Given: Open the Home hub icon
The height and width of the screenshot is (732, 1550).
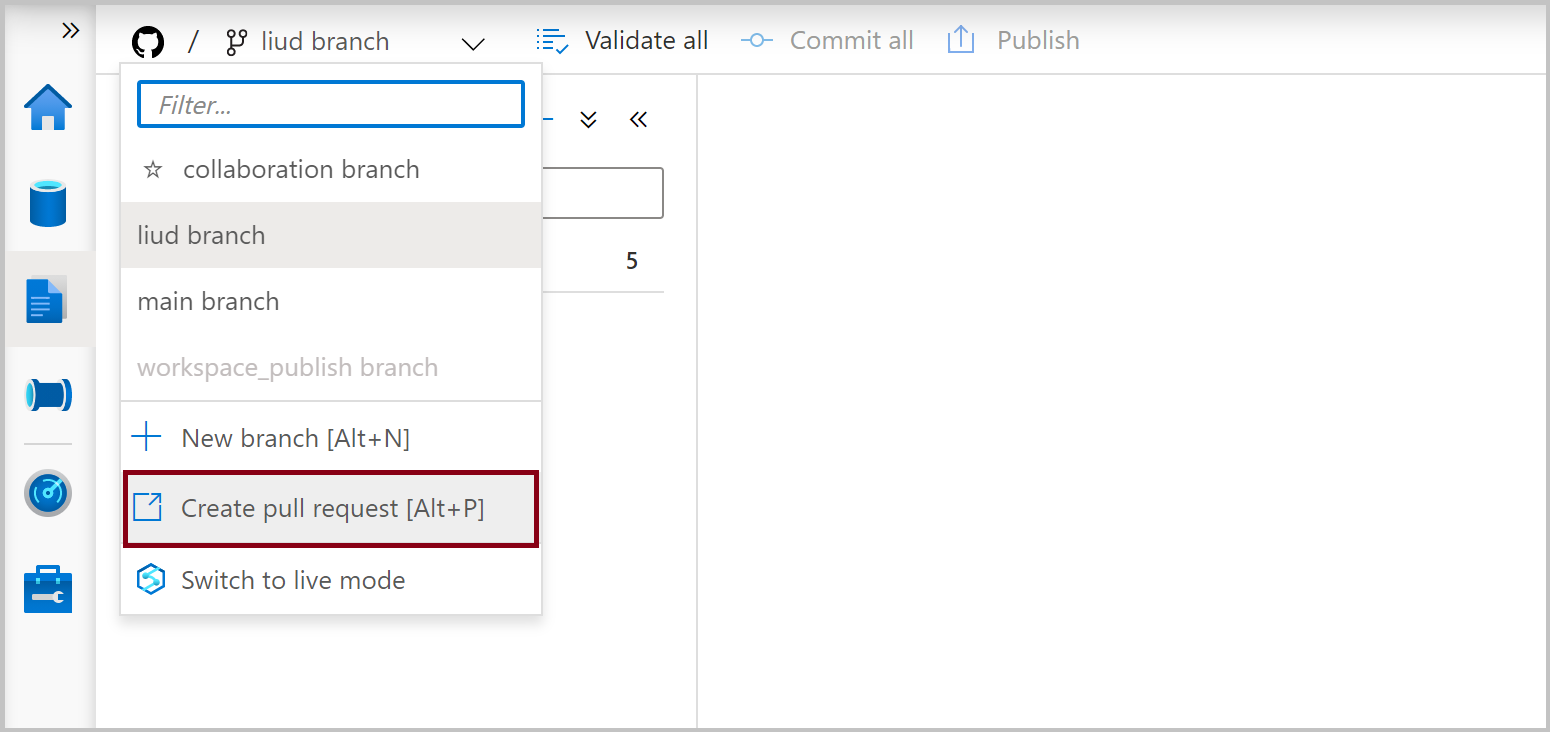Looking at the screenshot, I should click(47, 106).
